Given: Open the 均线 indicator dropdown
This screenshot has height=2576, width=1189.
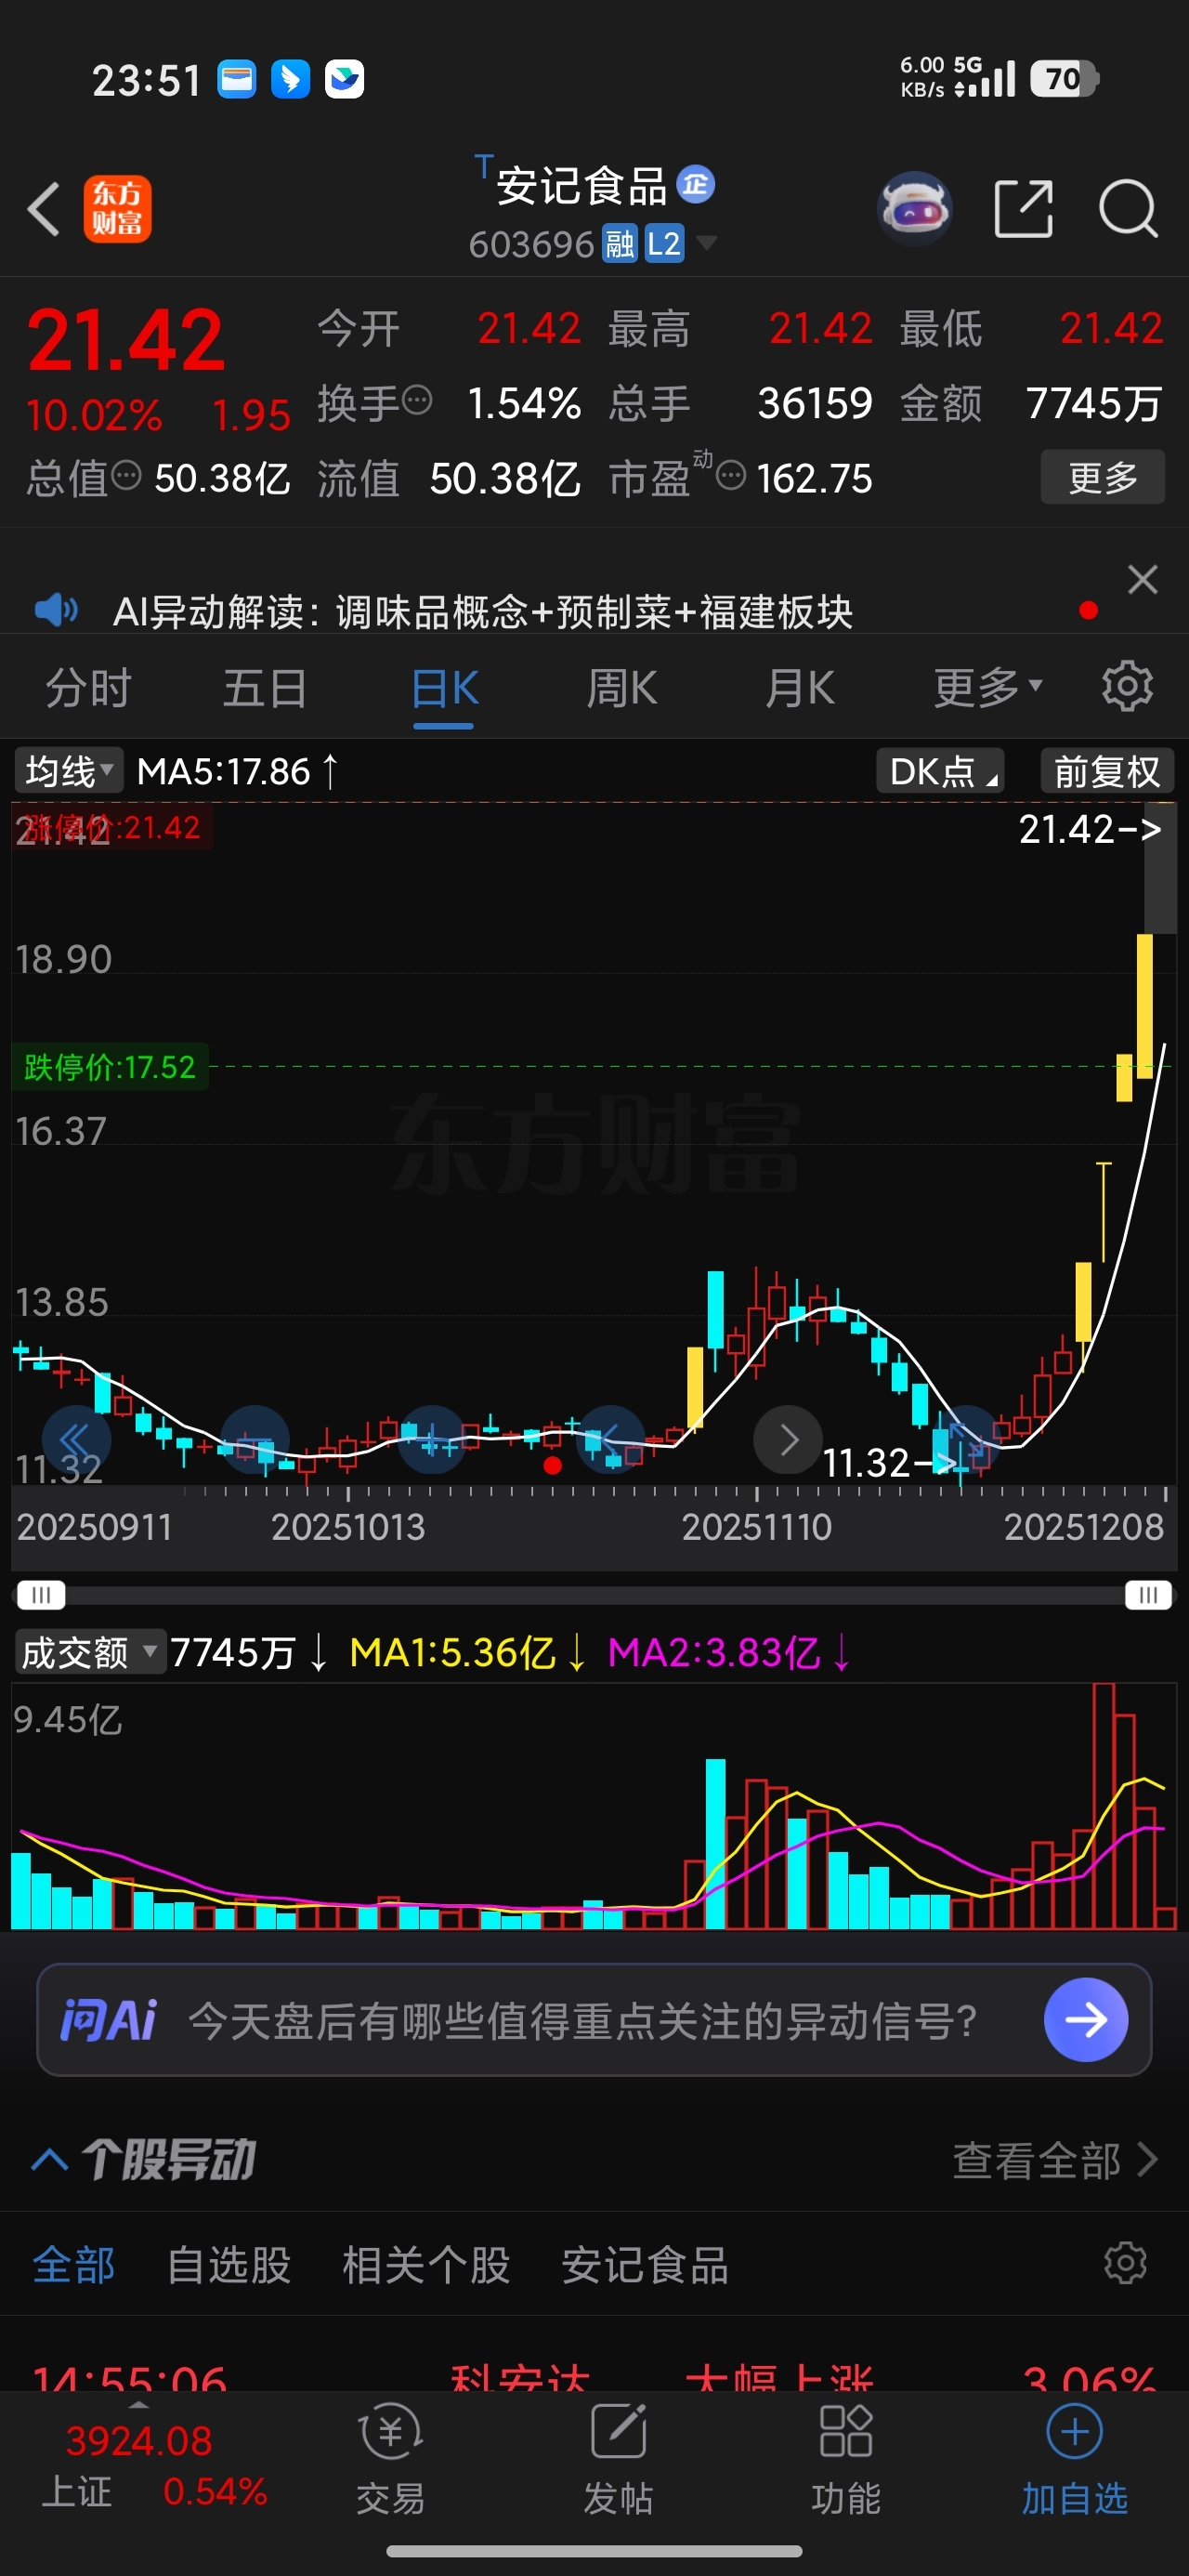Looking at the screenshot, I should click(69, 771).
